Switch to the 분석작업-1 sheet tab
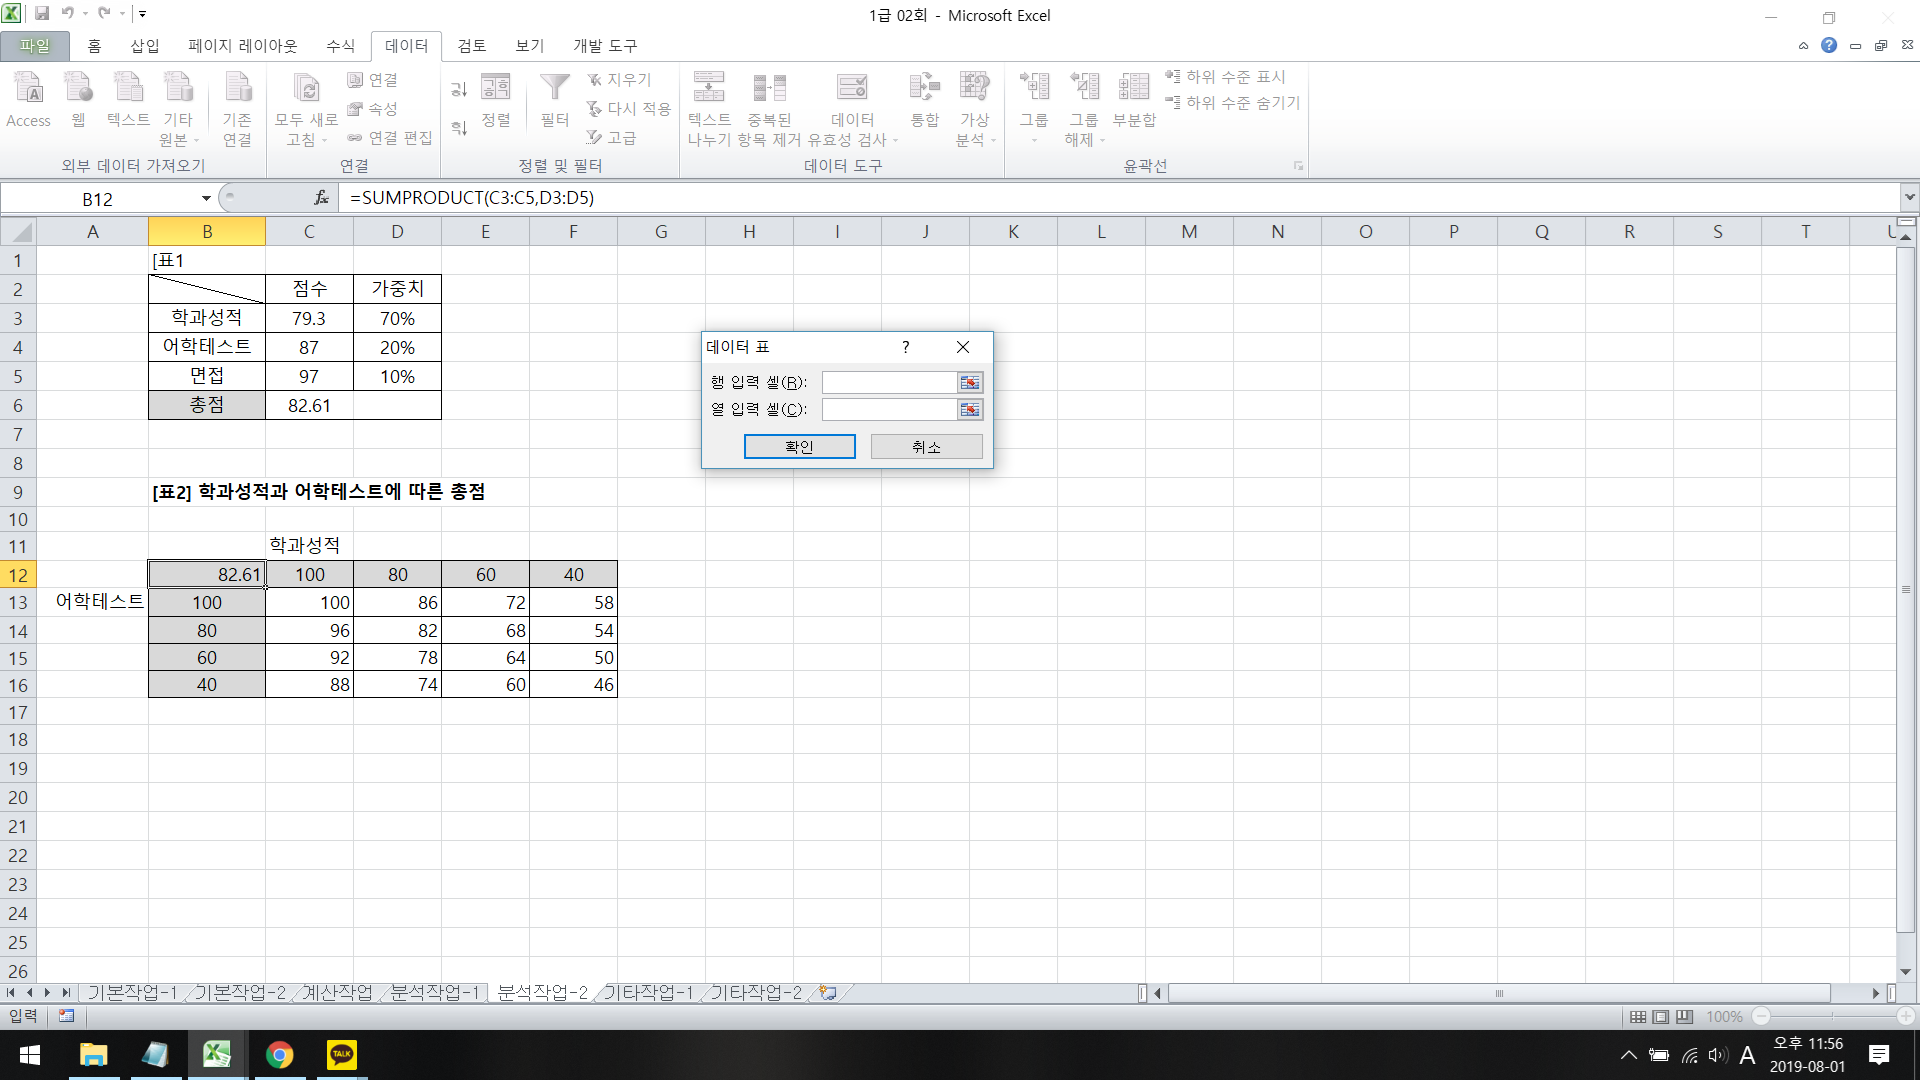Viewport: 1920px width, 1080px height. [435, 993]
